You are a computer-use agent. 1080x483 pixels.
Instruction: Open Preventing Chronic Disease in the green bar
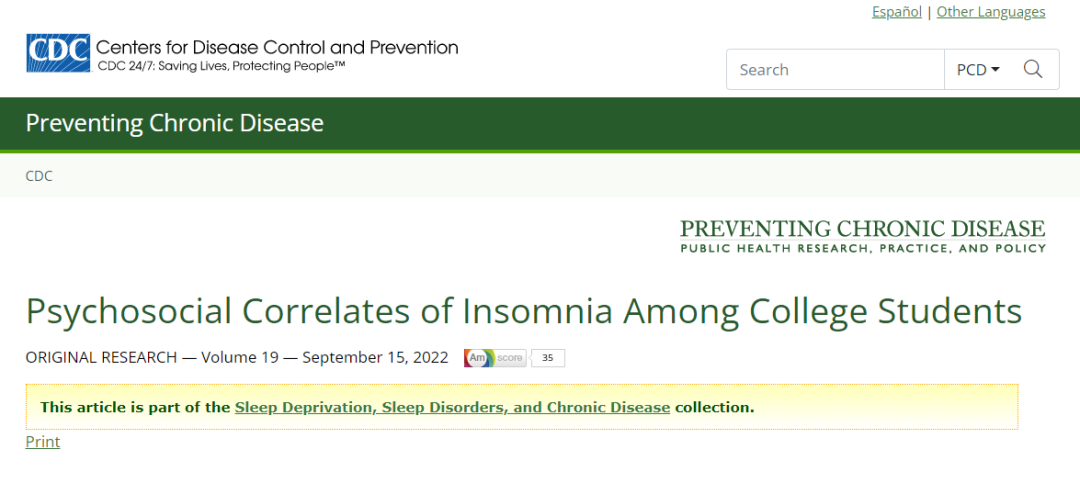pos(174,123)
